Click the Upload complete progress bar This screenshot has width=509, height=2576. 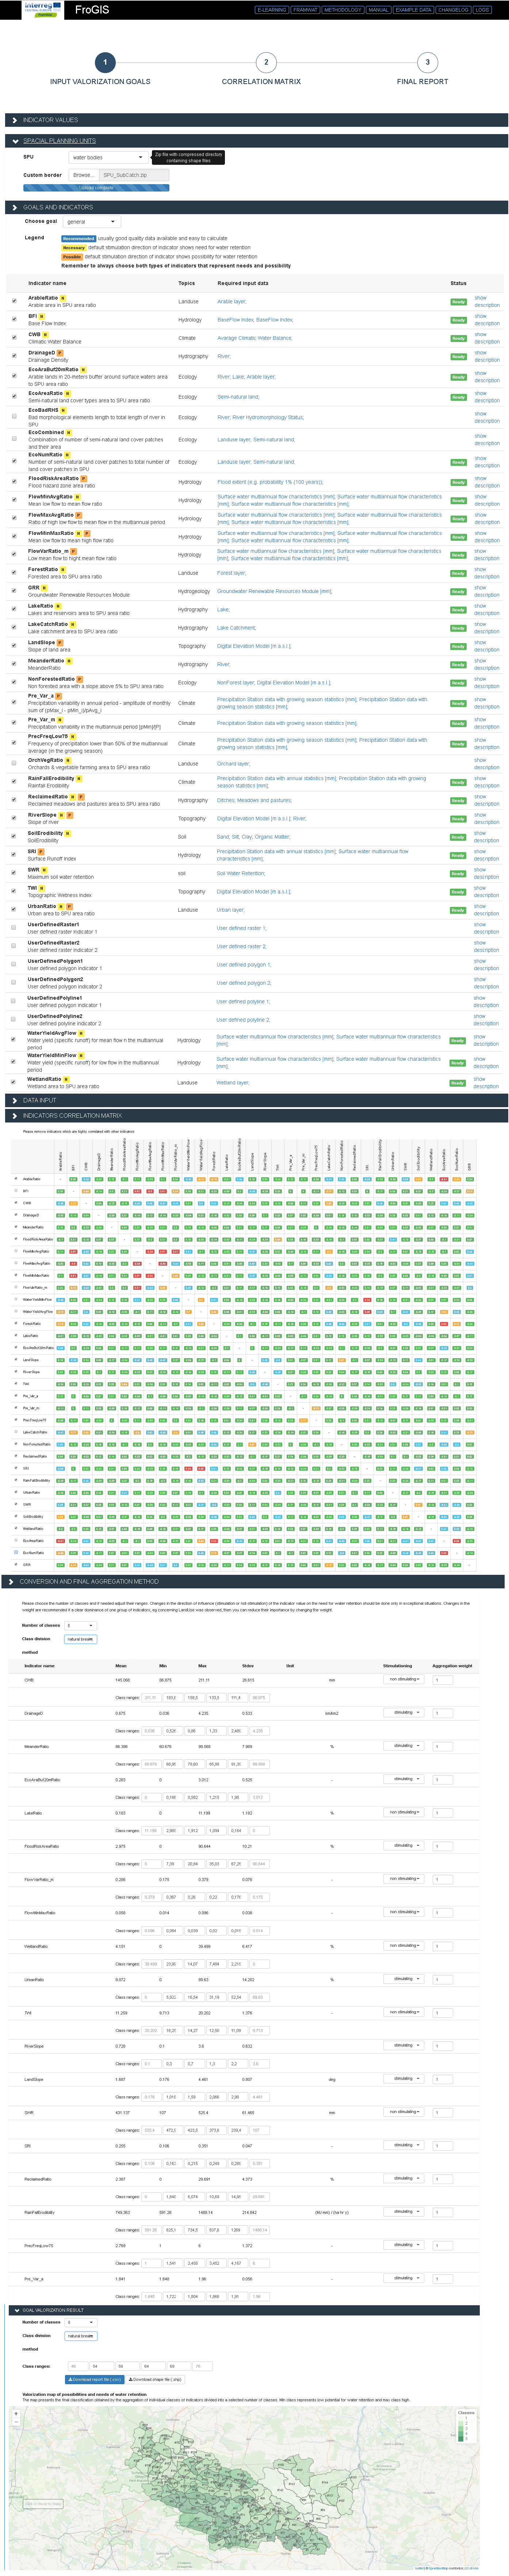pos(96,188)
